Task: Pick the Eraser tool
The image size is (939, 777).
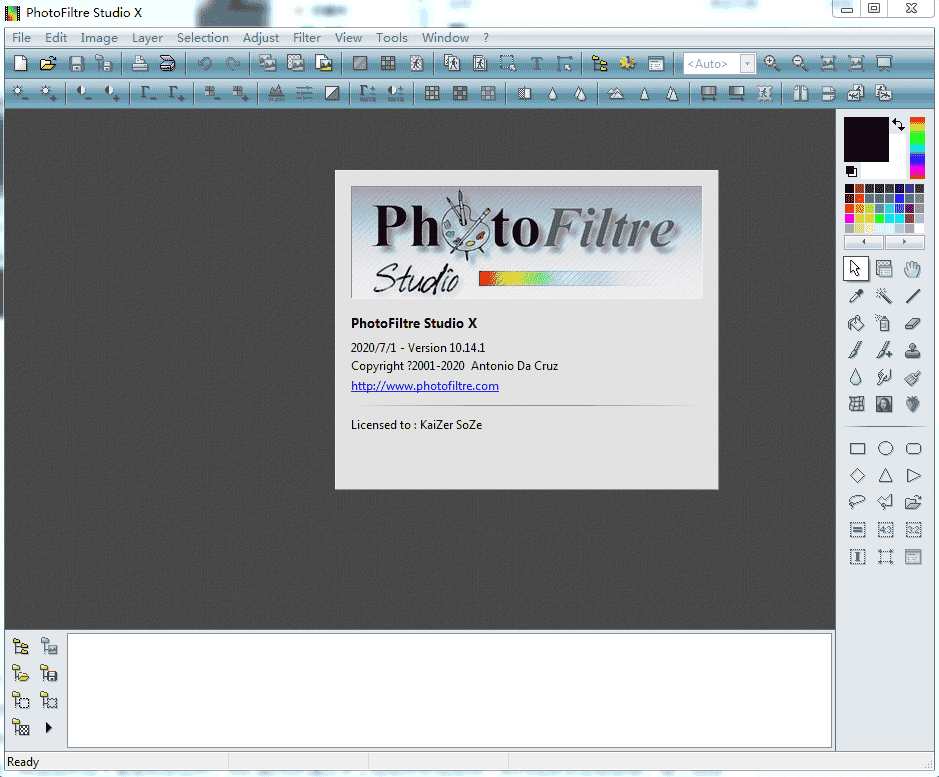Action: point(912,323)
